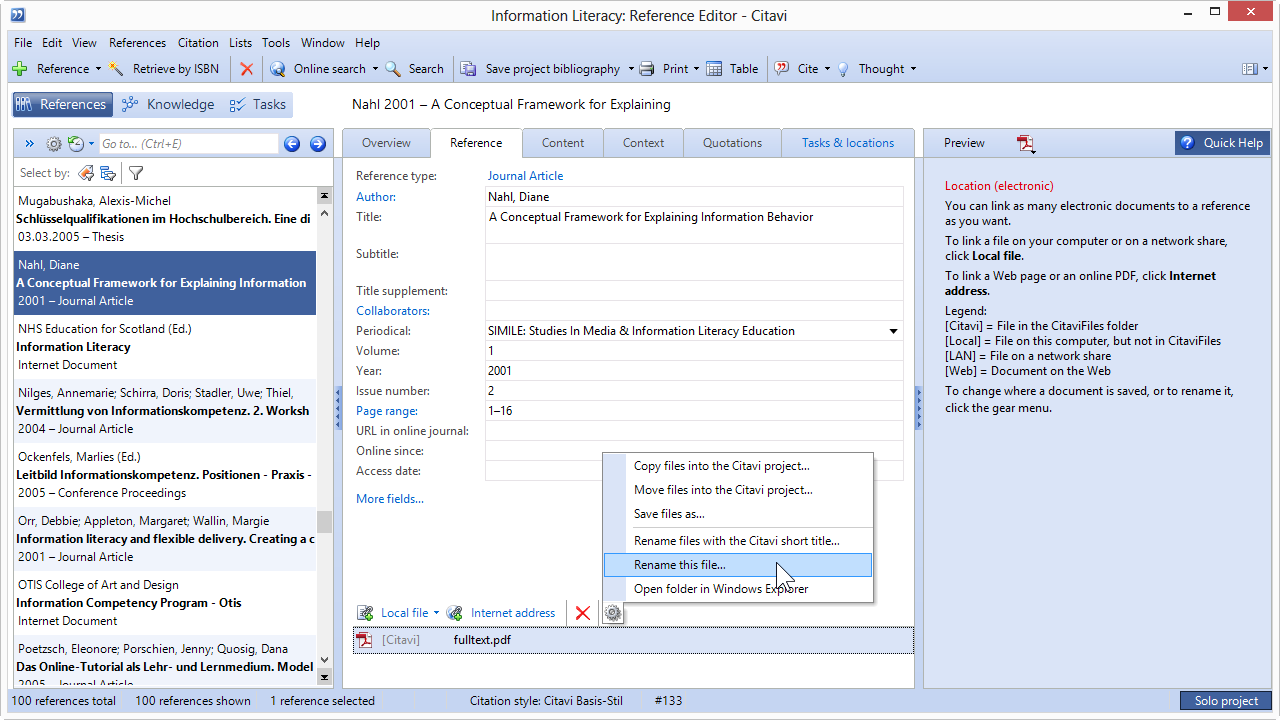
Task: Open the Cite dropdown arrow
Action: pyautogui.click(x=828, y=69)
